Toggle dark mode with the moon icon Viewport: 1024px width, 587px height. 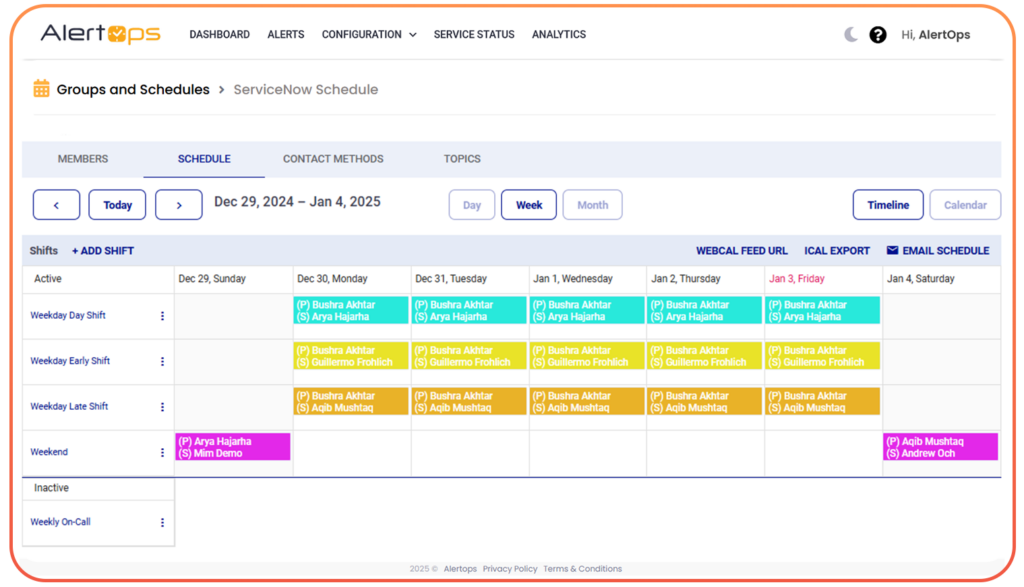(x=849, y=33)
